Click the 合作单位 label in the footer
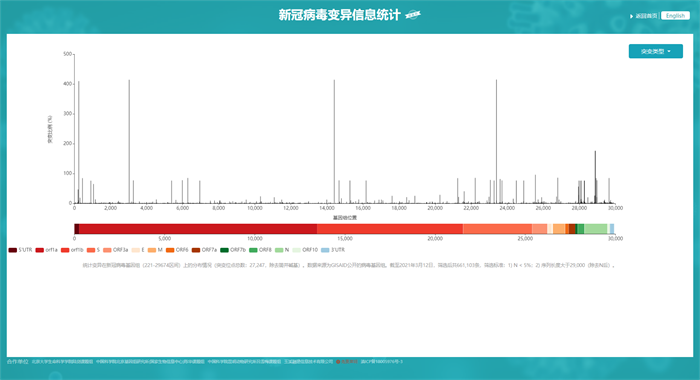This screenshot has width=700, height=380. 17,362
